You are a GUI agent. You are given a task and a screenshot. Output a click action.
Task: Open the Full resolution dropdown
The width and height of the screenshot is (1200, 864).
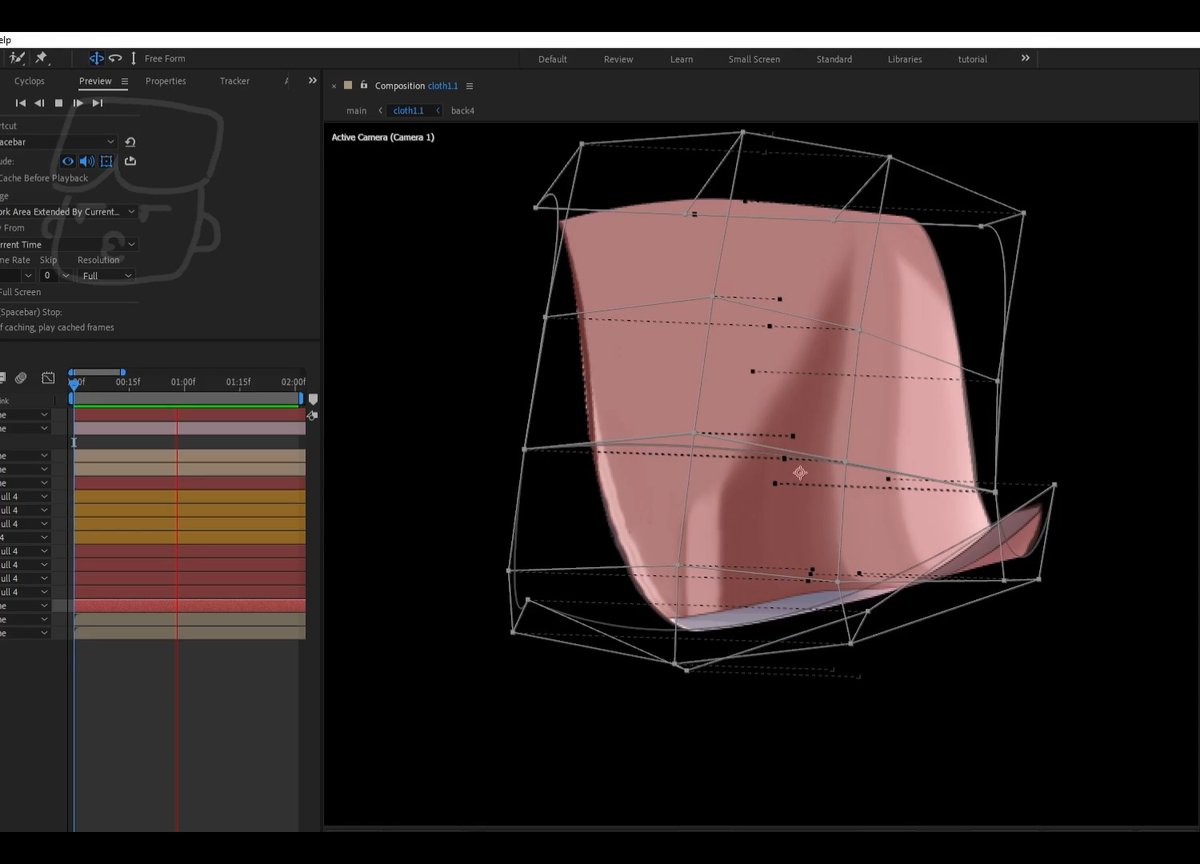tap(106, 275)
